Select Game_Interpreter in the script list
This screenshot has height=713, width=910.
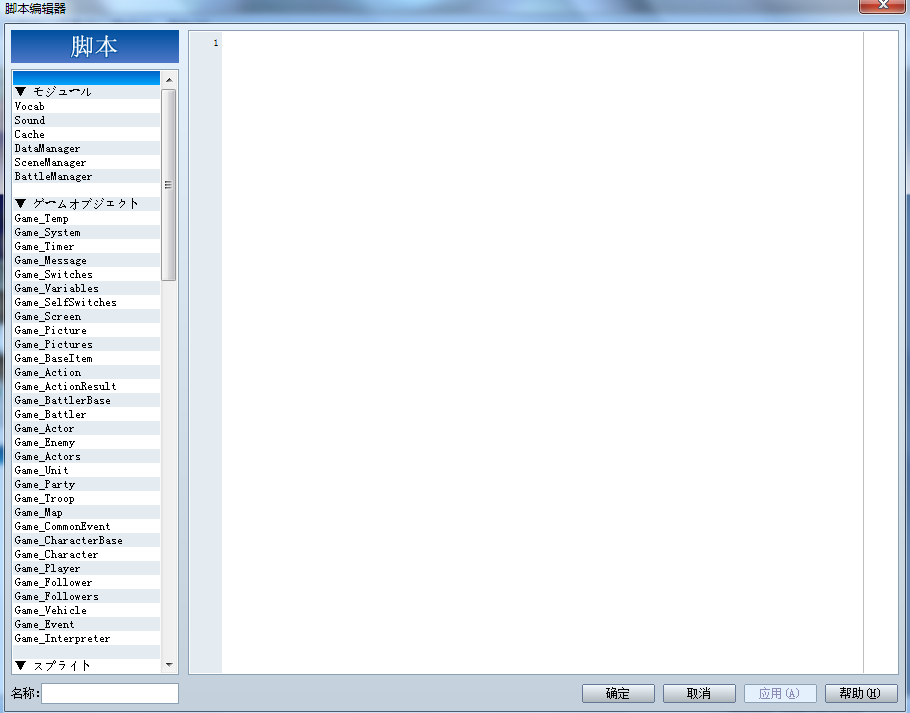(62, 638)
